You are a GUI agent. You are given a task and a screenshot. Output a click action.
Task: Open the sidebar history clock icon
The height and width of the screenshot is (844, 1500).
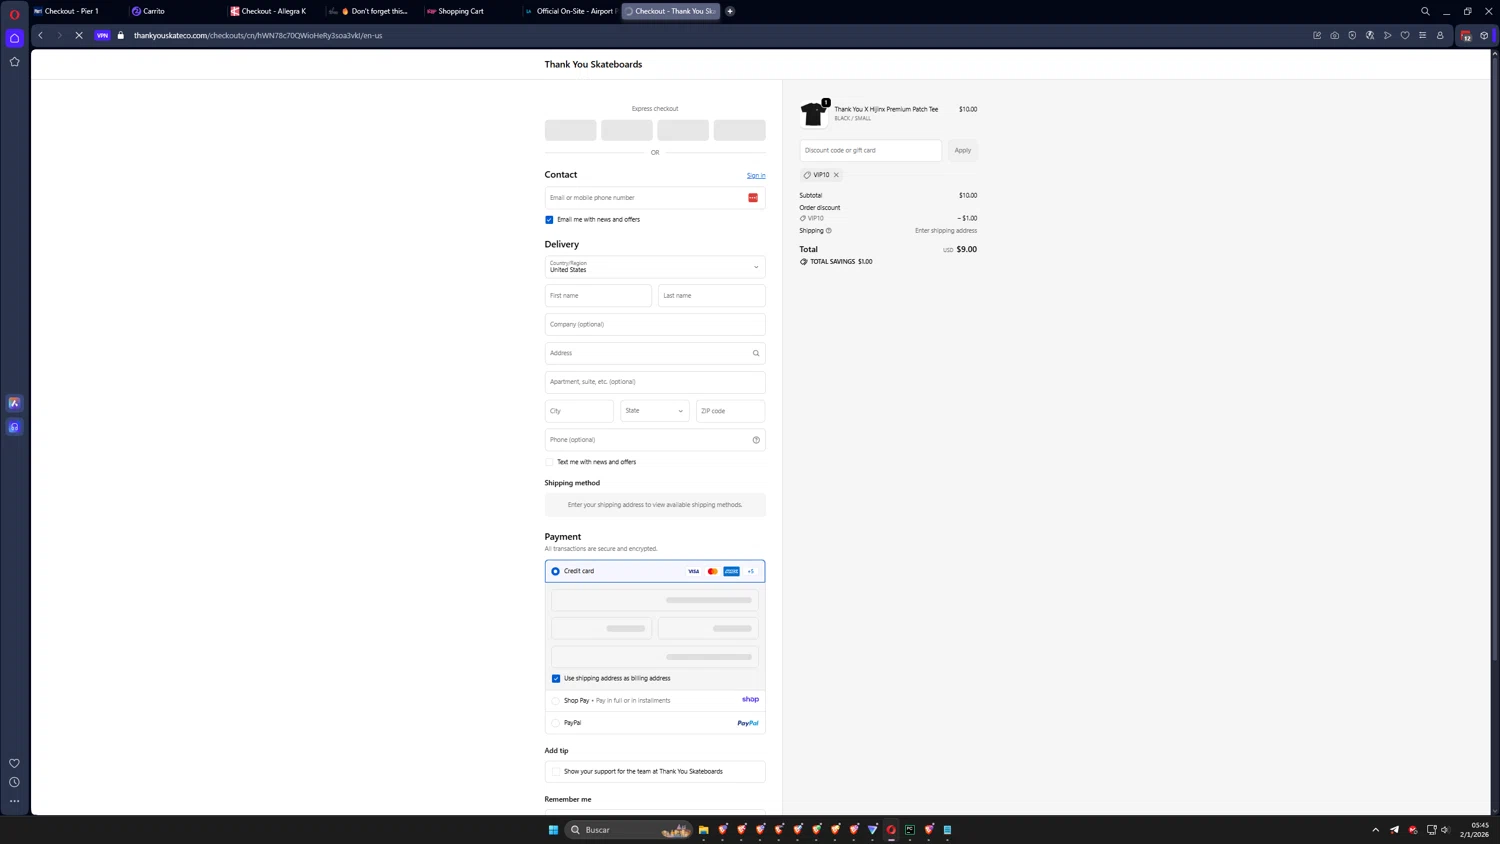point(14,782)
